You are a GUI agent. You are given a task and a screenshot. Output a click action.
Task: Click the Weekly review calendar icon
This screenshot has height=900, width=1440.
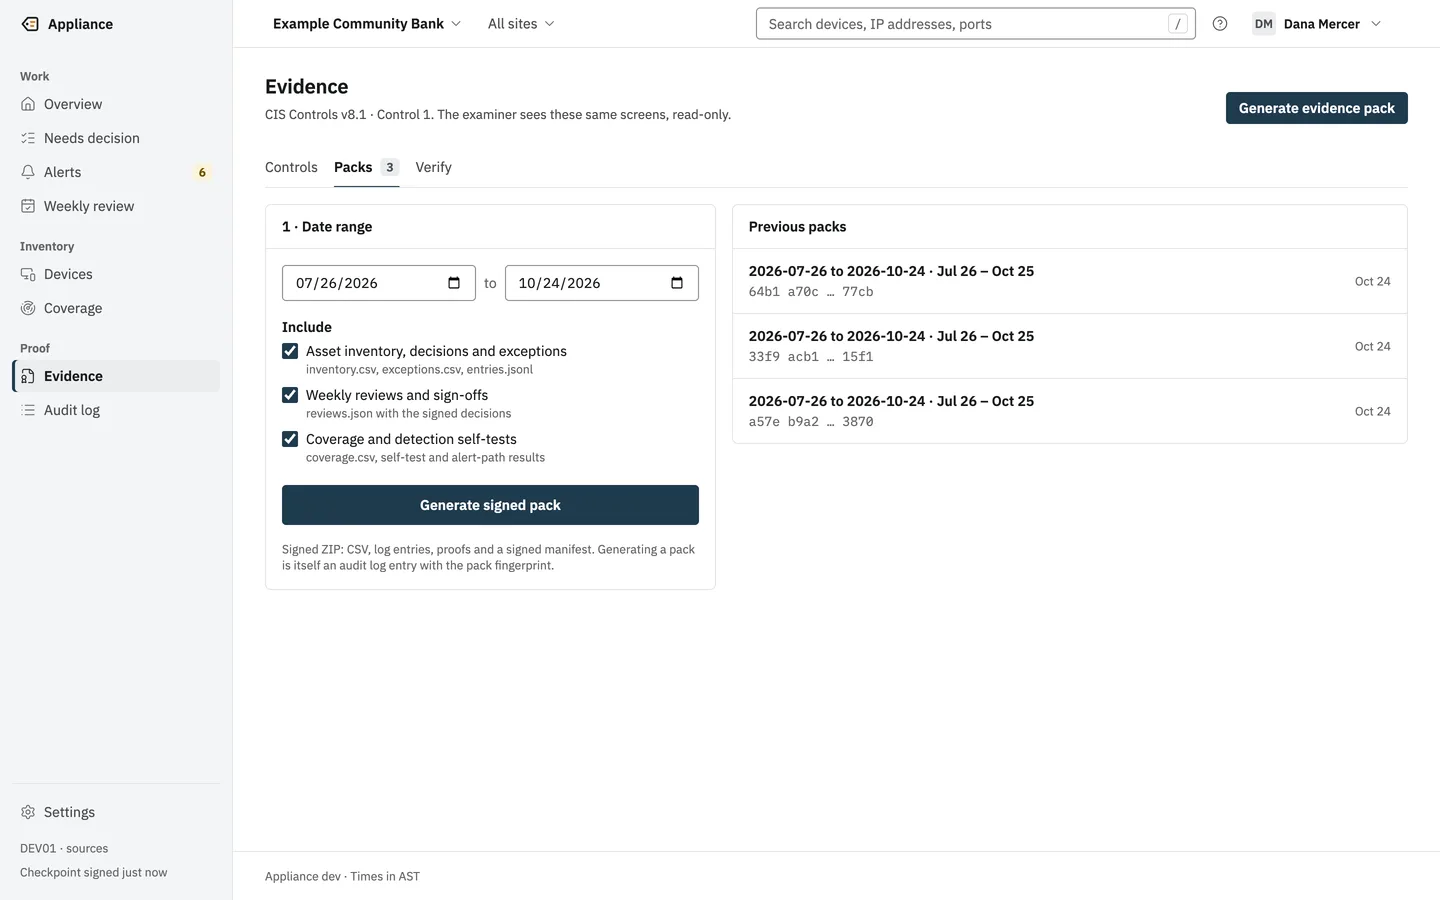click(x=28, y=206)
